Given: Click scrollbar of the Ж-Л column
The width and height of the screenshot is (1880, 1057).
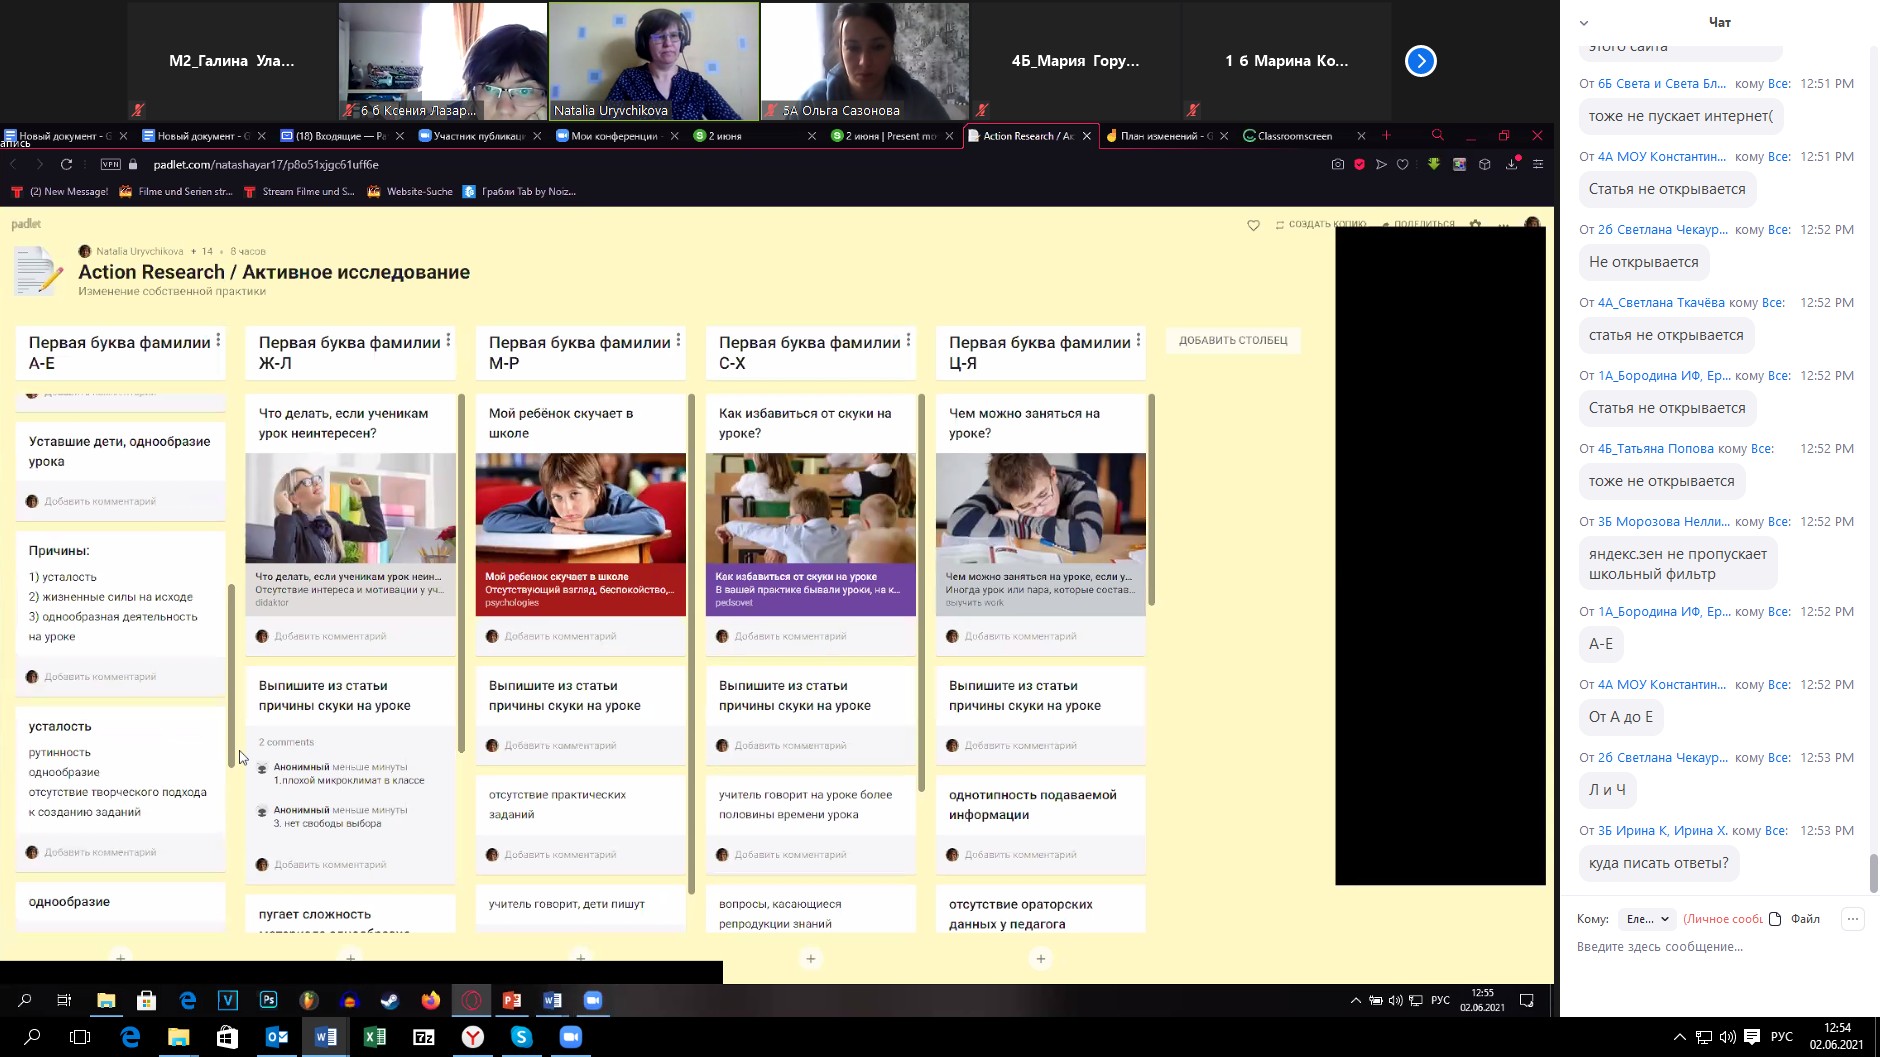Looking at the screenshot, I should click(461, 573).
